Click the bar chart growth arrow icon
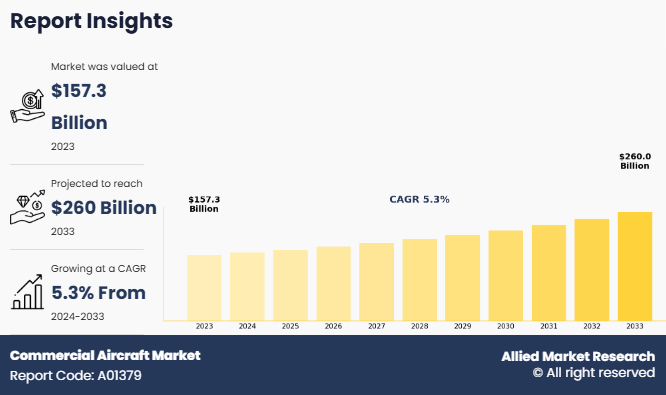This screenshot has width=666, height=395. (28, 292)
